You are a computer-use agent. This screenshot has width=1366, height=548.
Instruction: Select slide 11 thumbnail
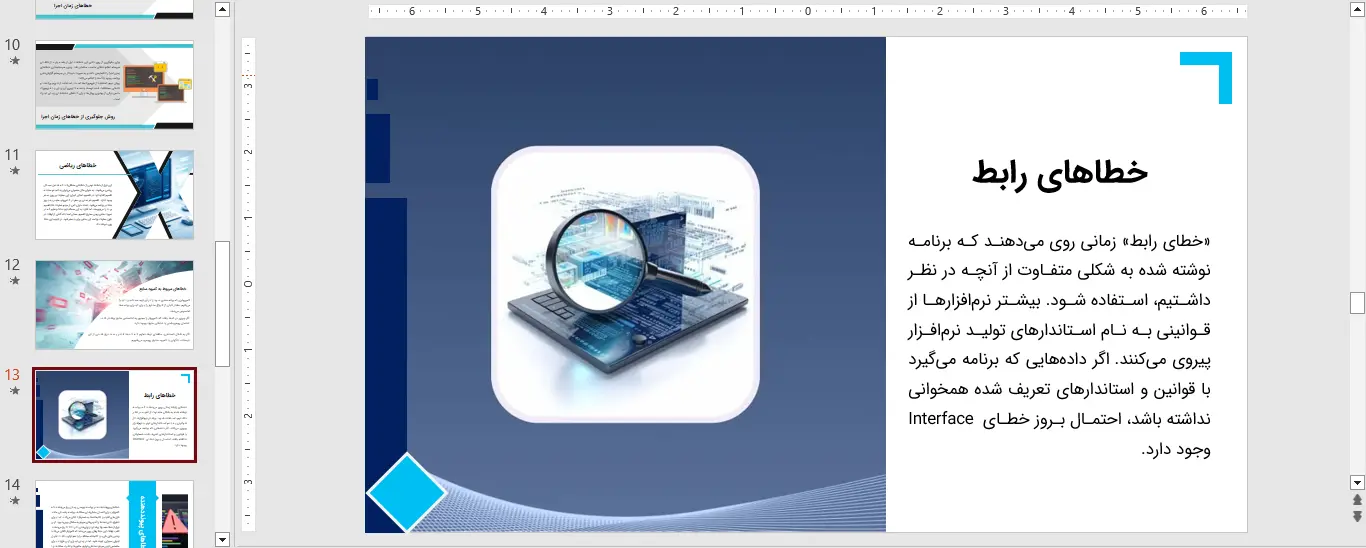click(x=115, y=195)
